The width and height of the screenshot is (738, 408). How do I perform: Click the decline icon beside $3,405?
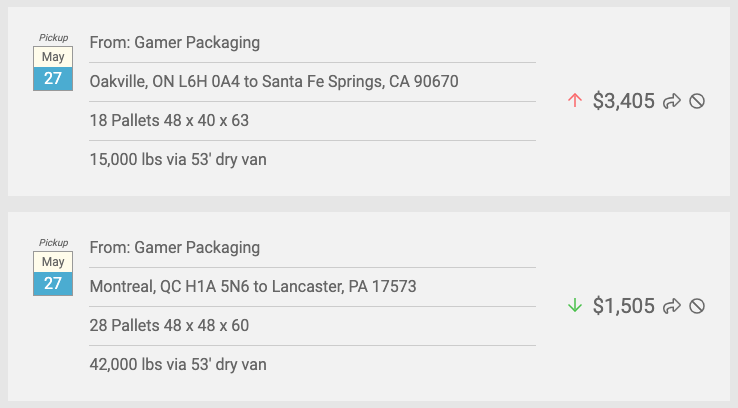697,101
